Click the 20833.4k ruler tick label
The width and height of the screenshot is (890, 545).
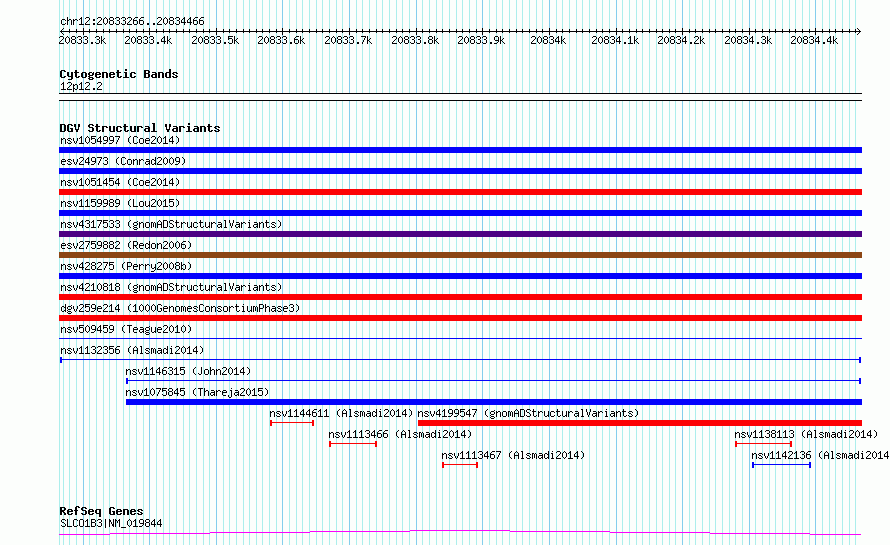click(148, 40)
